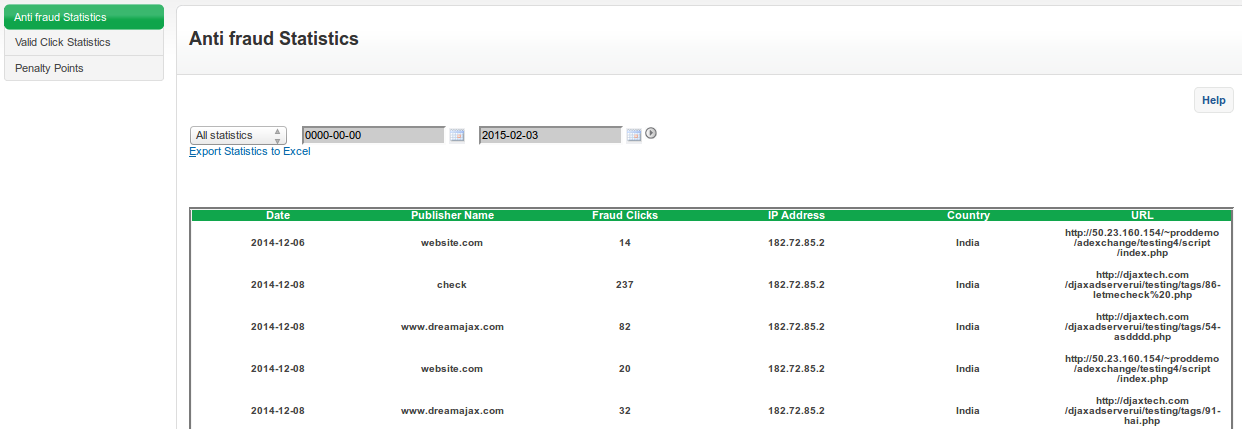Open the Valid Click Statistics menu item
The width and height of the screenshot is (1242, 429).
84,42
